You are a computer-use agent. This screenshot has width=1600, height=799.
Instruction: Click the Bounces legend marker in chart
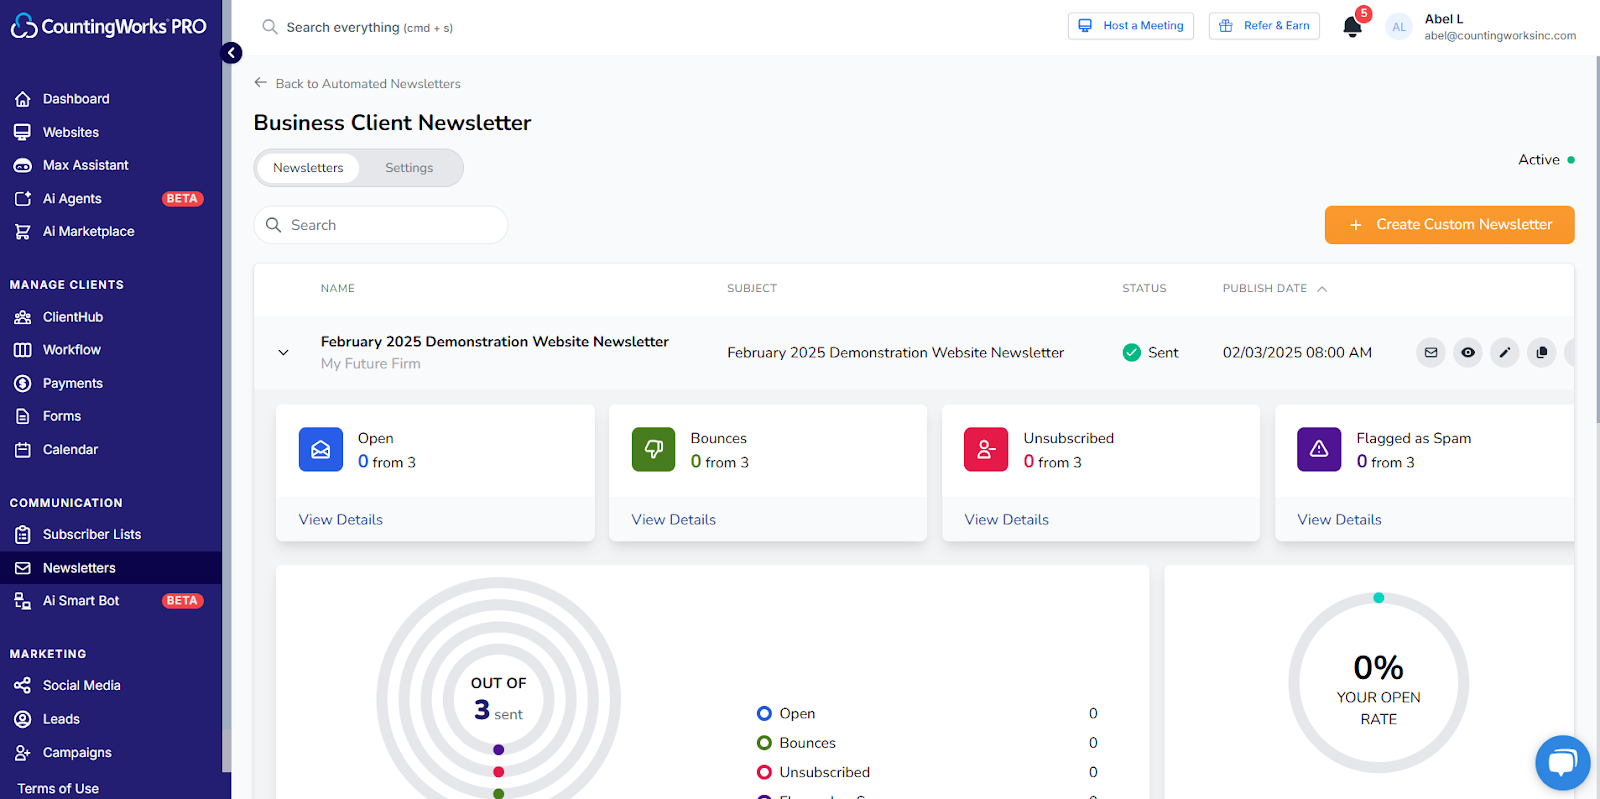point(764,743)
